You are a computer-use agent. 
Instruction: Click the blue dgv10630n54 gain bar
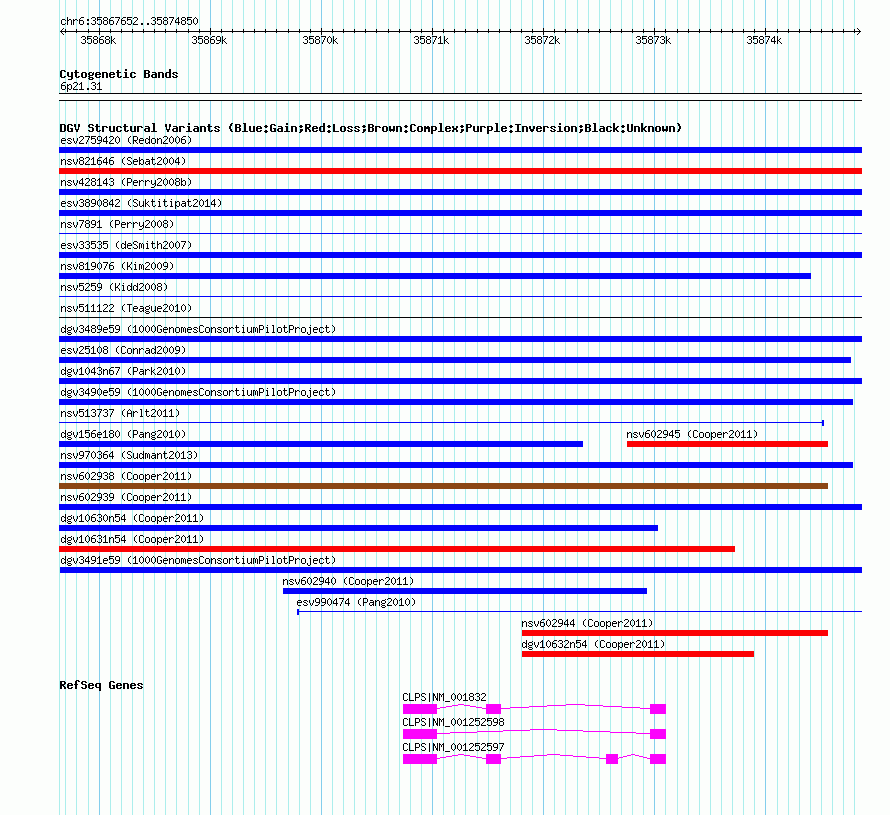(358, 528)
